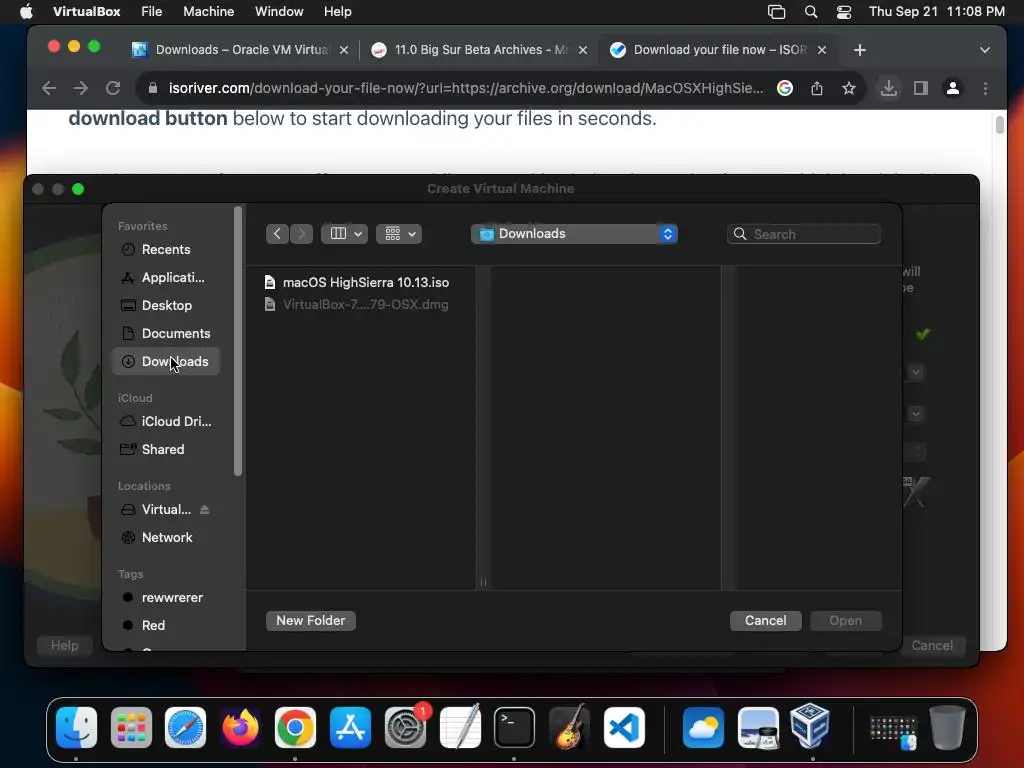Open the Downloads location popup
1024x768 pixels.
coord(574,234)
